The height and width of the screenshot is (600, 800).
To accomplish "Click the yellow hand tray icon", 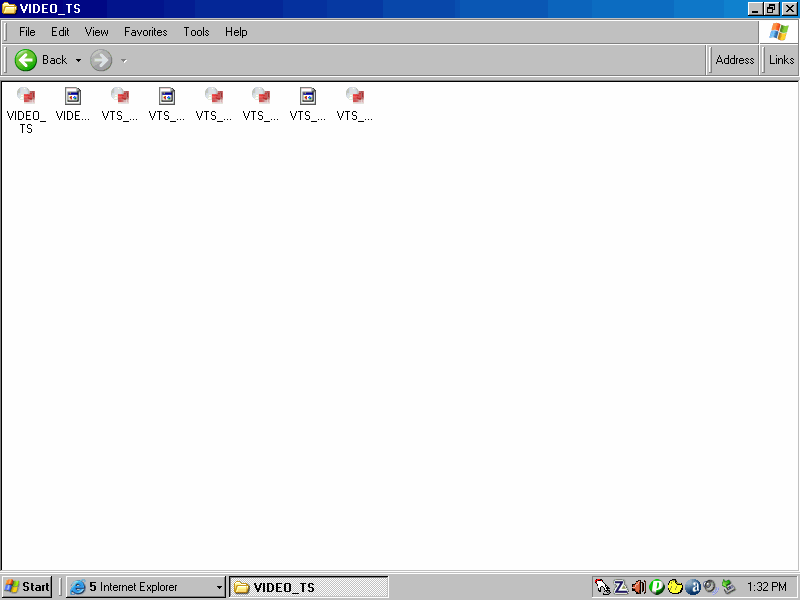I will click(674, 587).
